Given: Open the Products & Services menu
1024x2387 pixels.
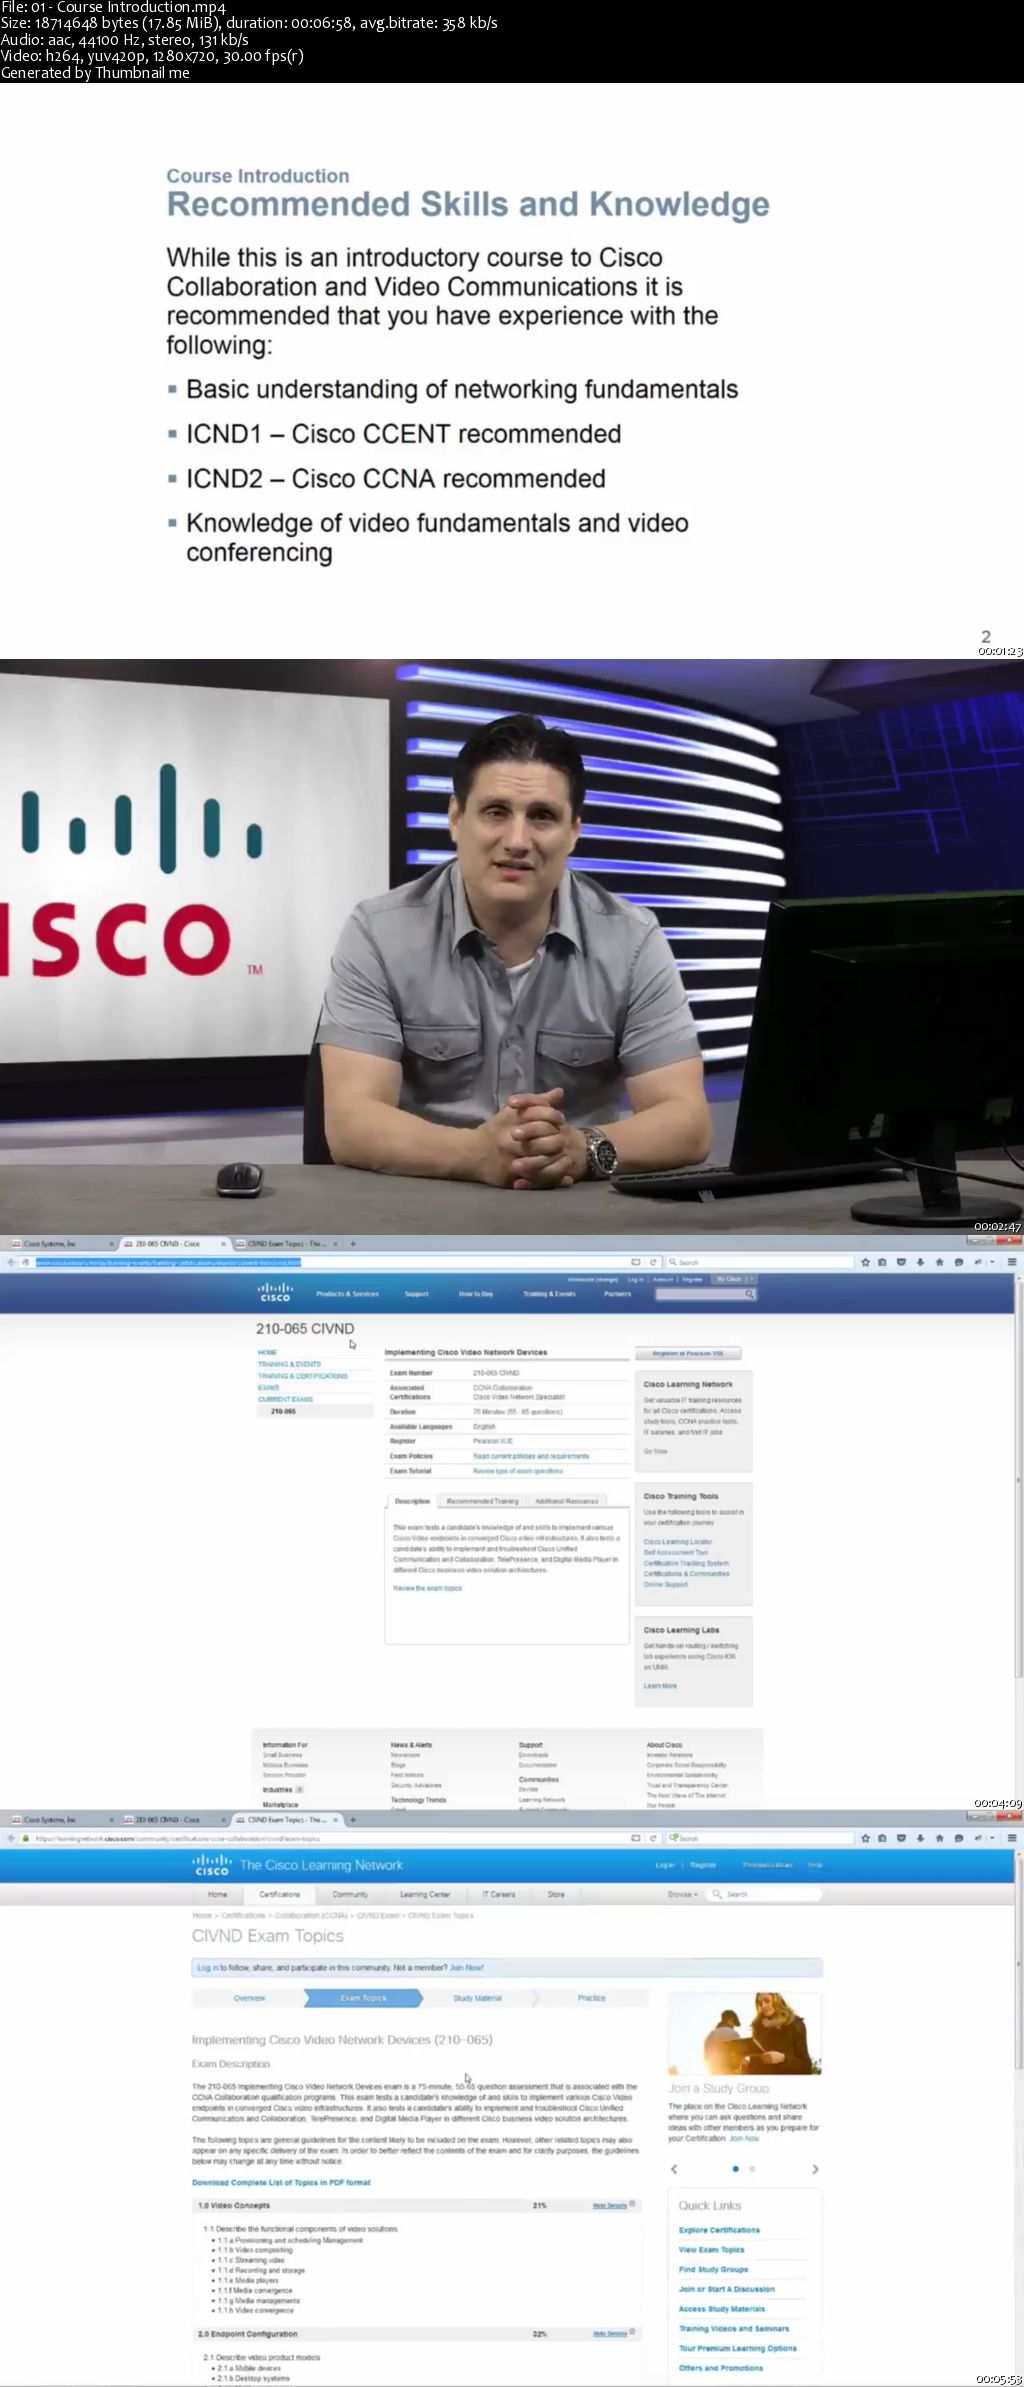Looking at the screenshot, I should point(348,1294).
